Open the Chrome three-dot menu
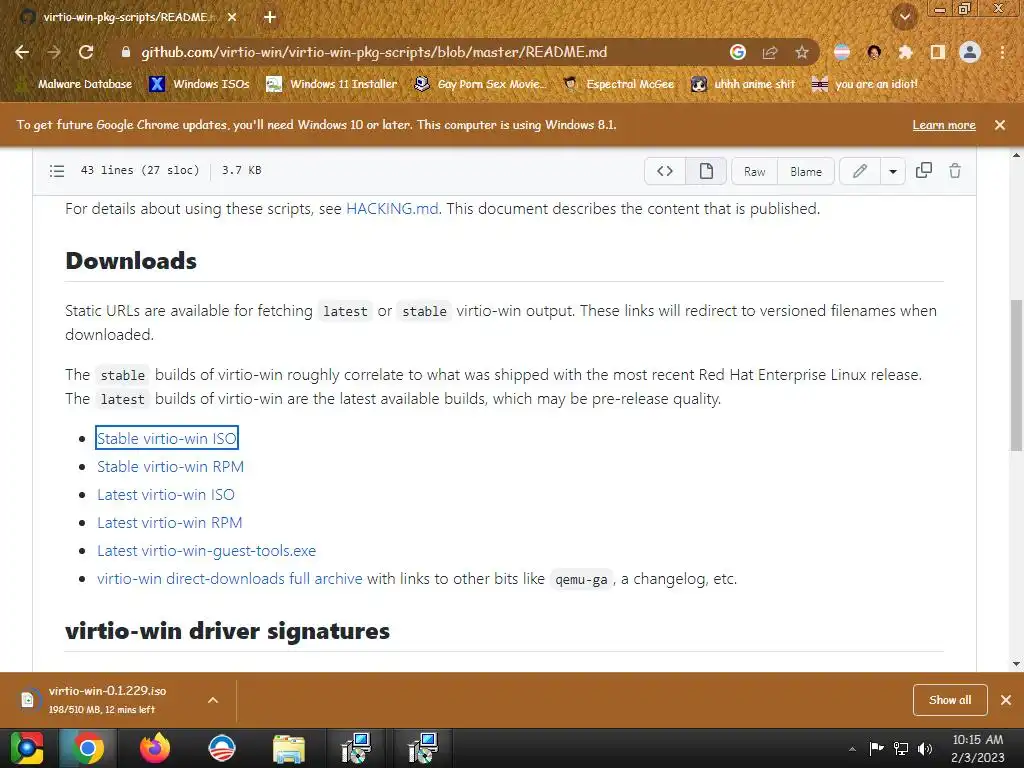This screenshot has width=1024, height=768. click(x=1002, y=52)
